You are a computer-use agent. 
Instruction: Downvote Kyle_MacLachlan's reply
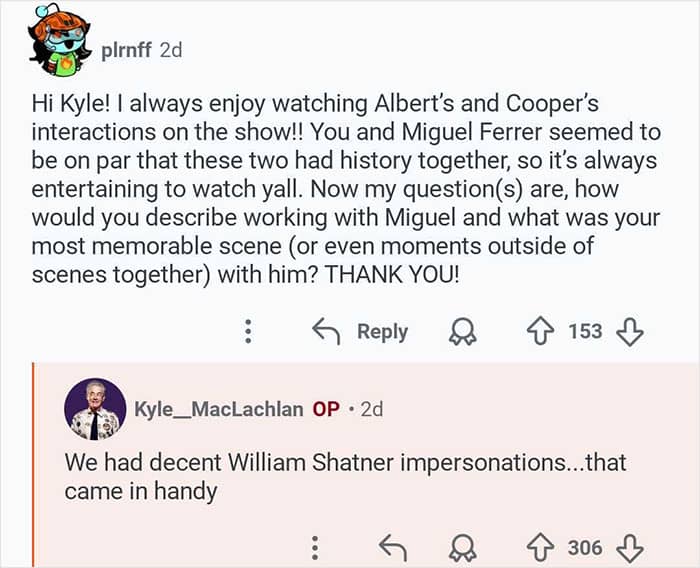click(x=630, y=547)
